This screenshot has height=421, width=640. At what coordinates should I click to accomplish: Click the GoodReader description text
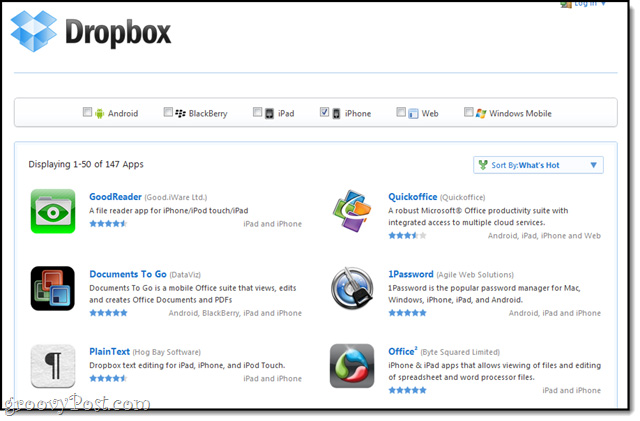(169, 211)
